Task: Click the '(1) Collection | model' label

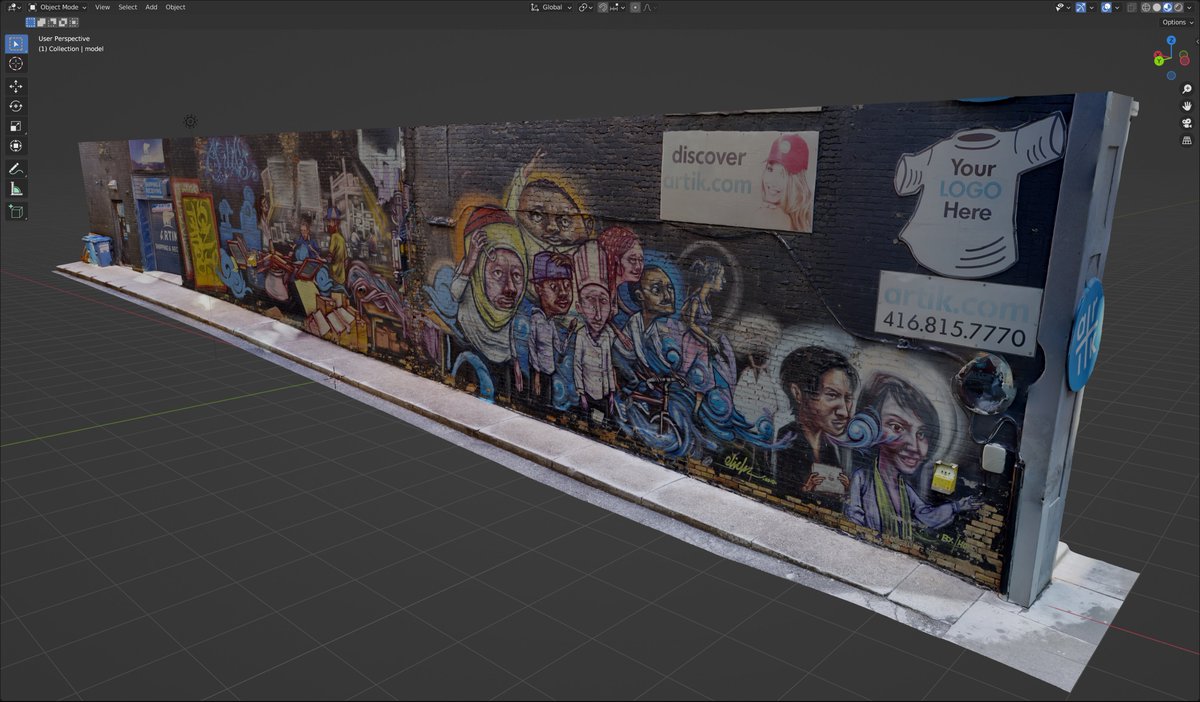Action: click(x=71, y=49)
